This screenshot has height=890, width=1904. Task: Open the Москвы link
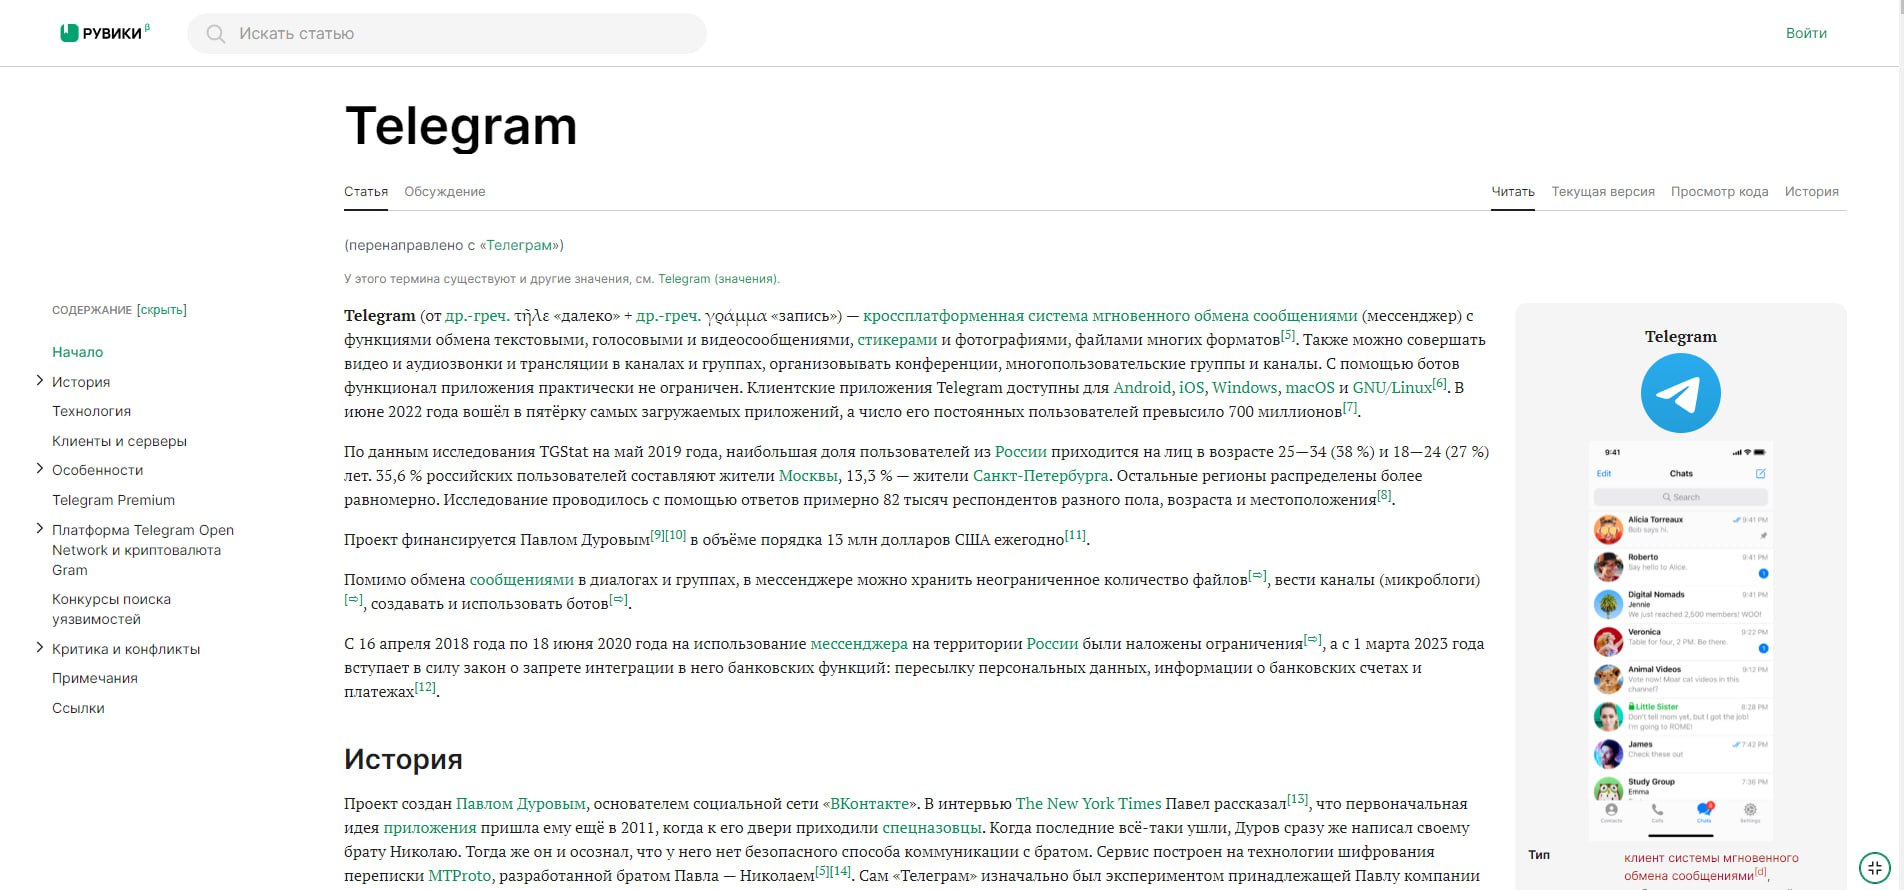click(x=808, y=476)
